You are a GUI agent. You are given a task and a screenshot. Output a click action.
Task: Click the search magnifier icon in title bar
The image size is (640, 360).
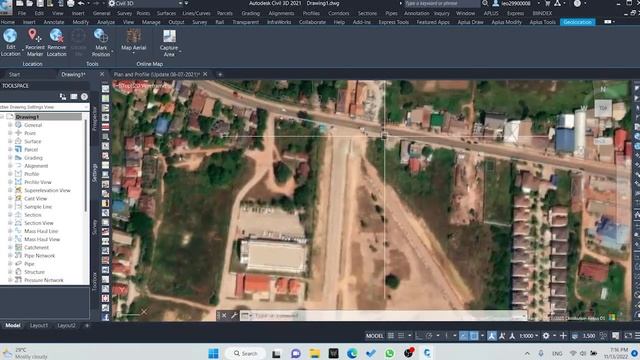pyautogui.click(x=485, y=3)
